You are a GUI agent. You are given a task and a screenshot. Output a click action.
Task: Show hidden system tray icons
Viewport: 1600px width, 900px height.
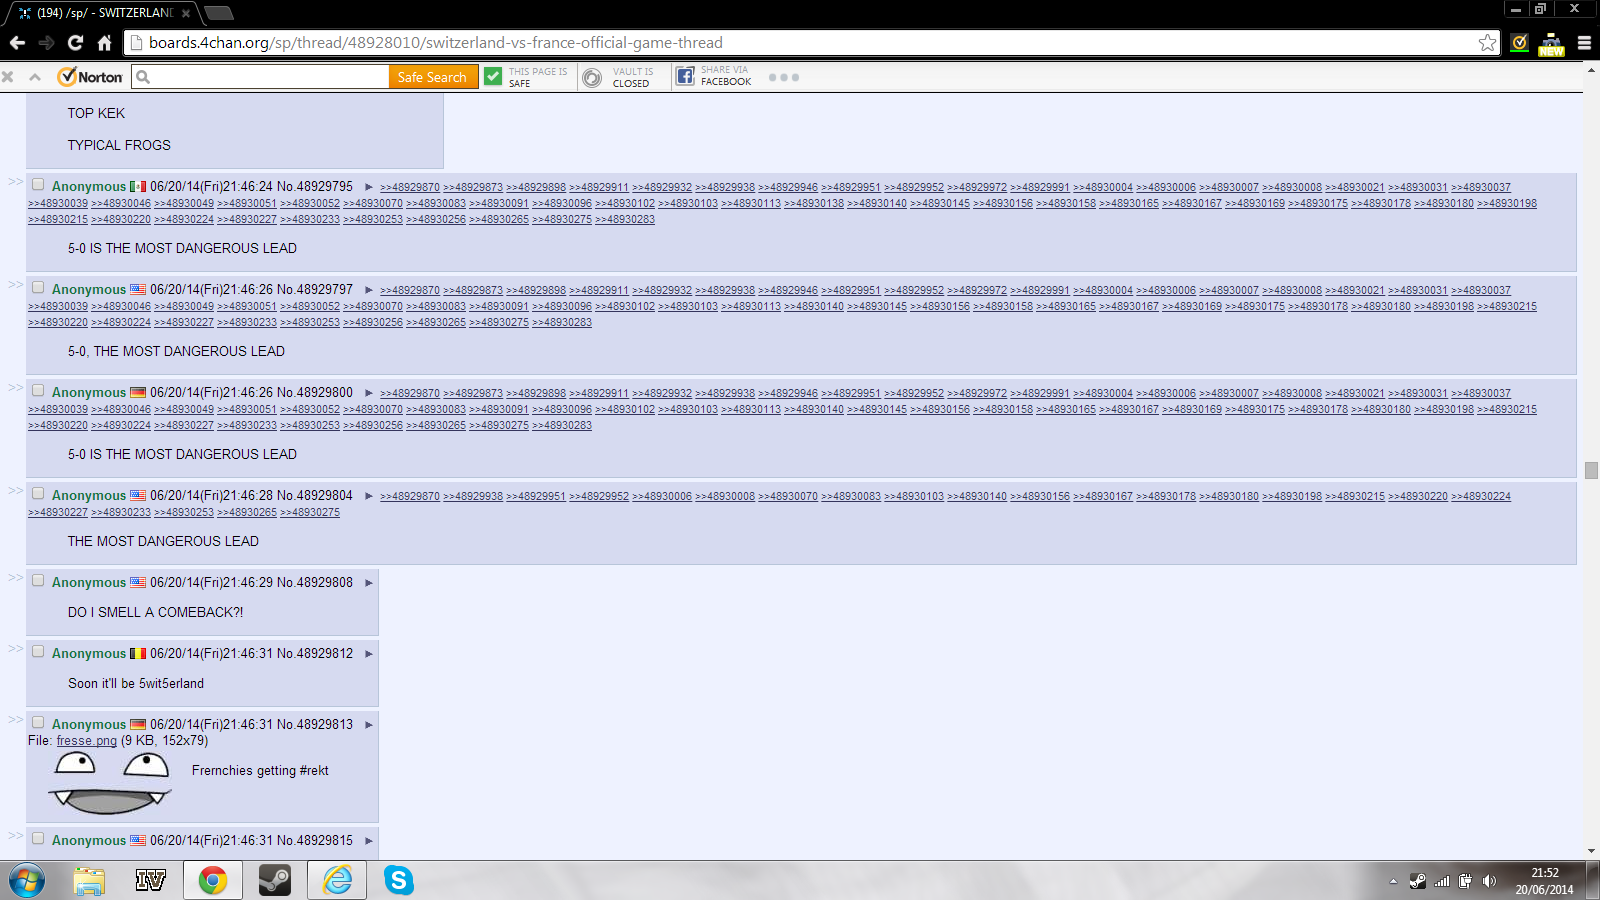(x=1393, y=881)
